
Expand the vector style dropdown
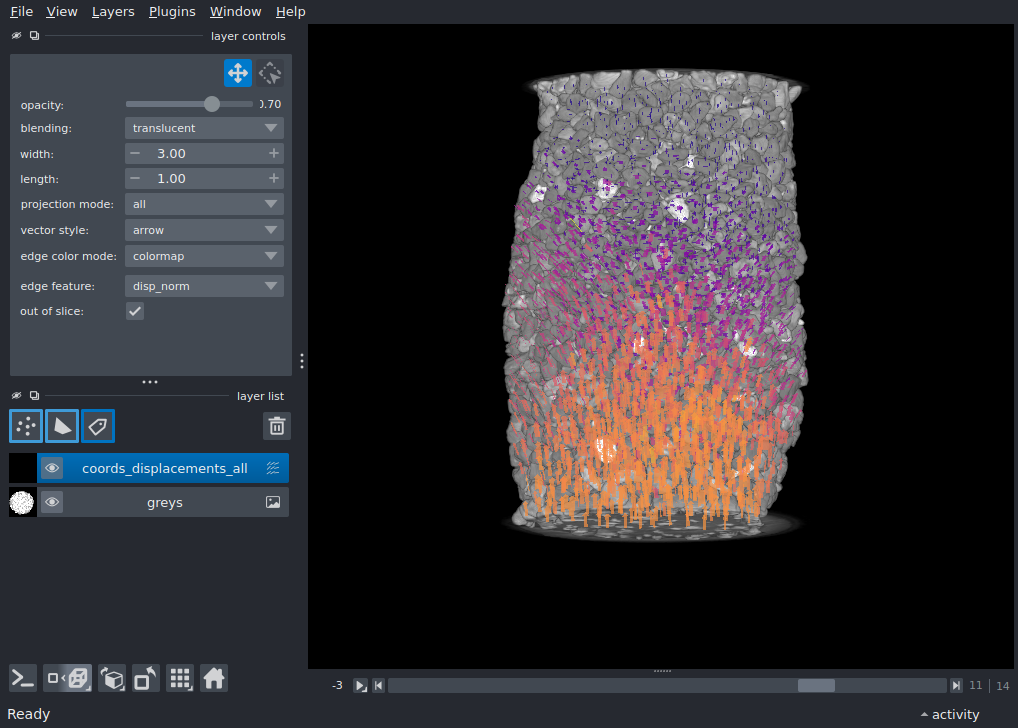tap(204, 230)
